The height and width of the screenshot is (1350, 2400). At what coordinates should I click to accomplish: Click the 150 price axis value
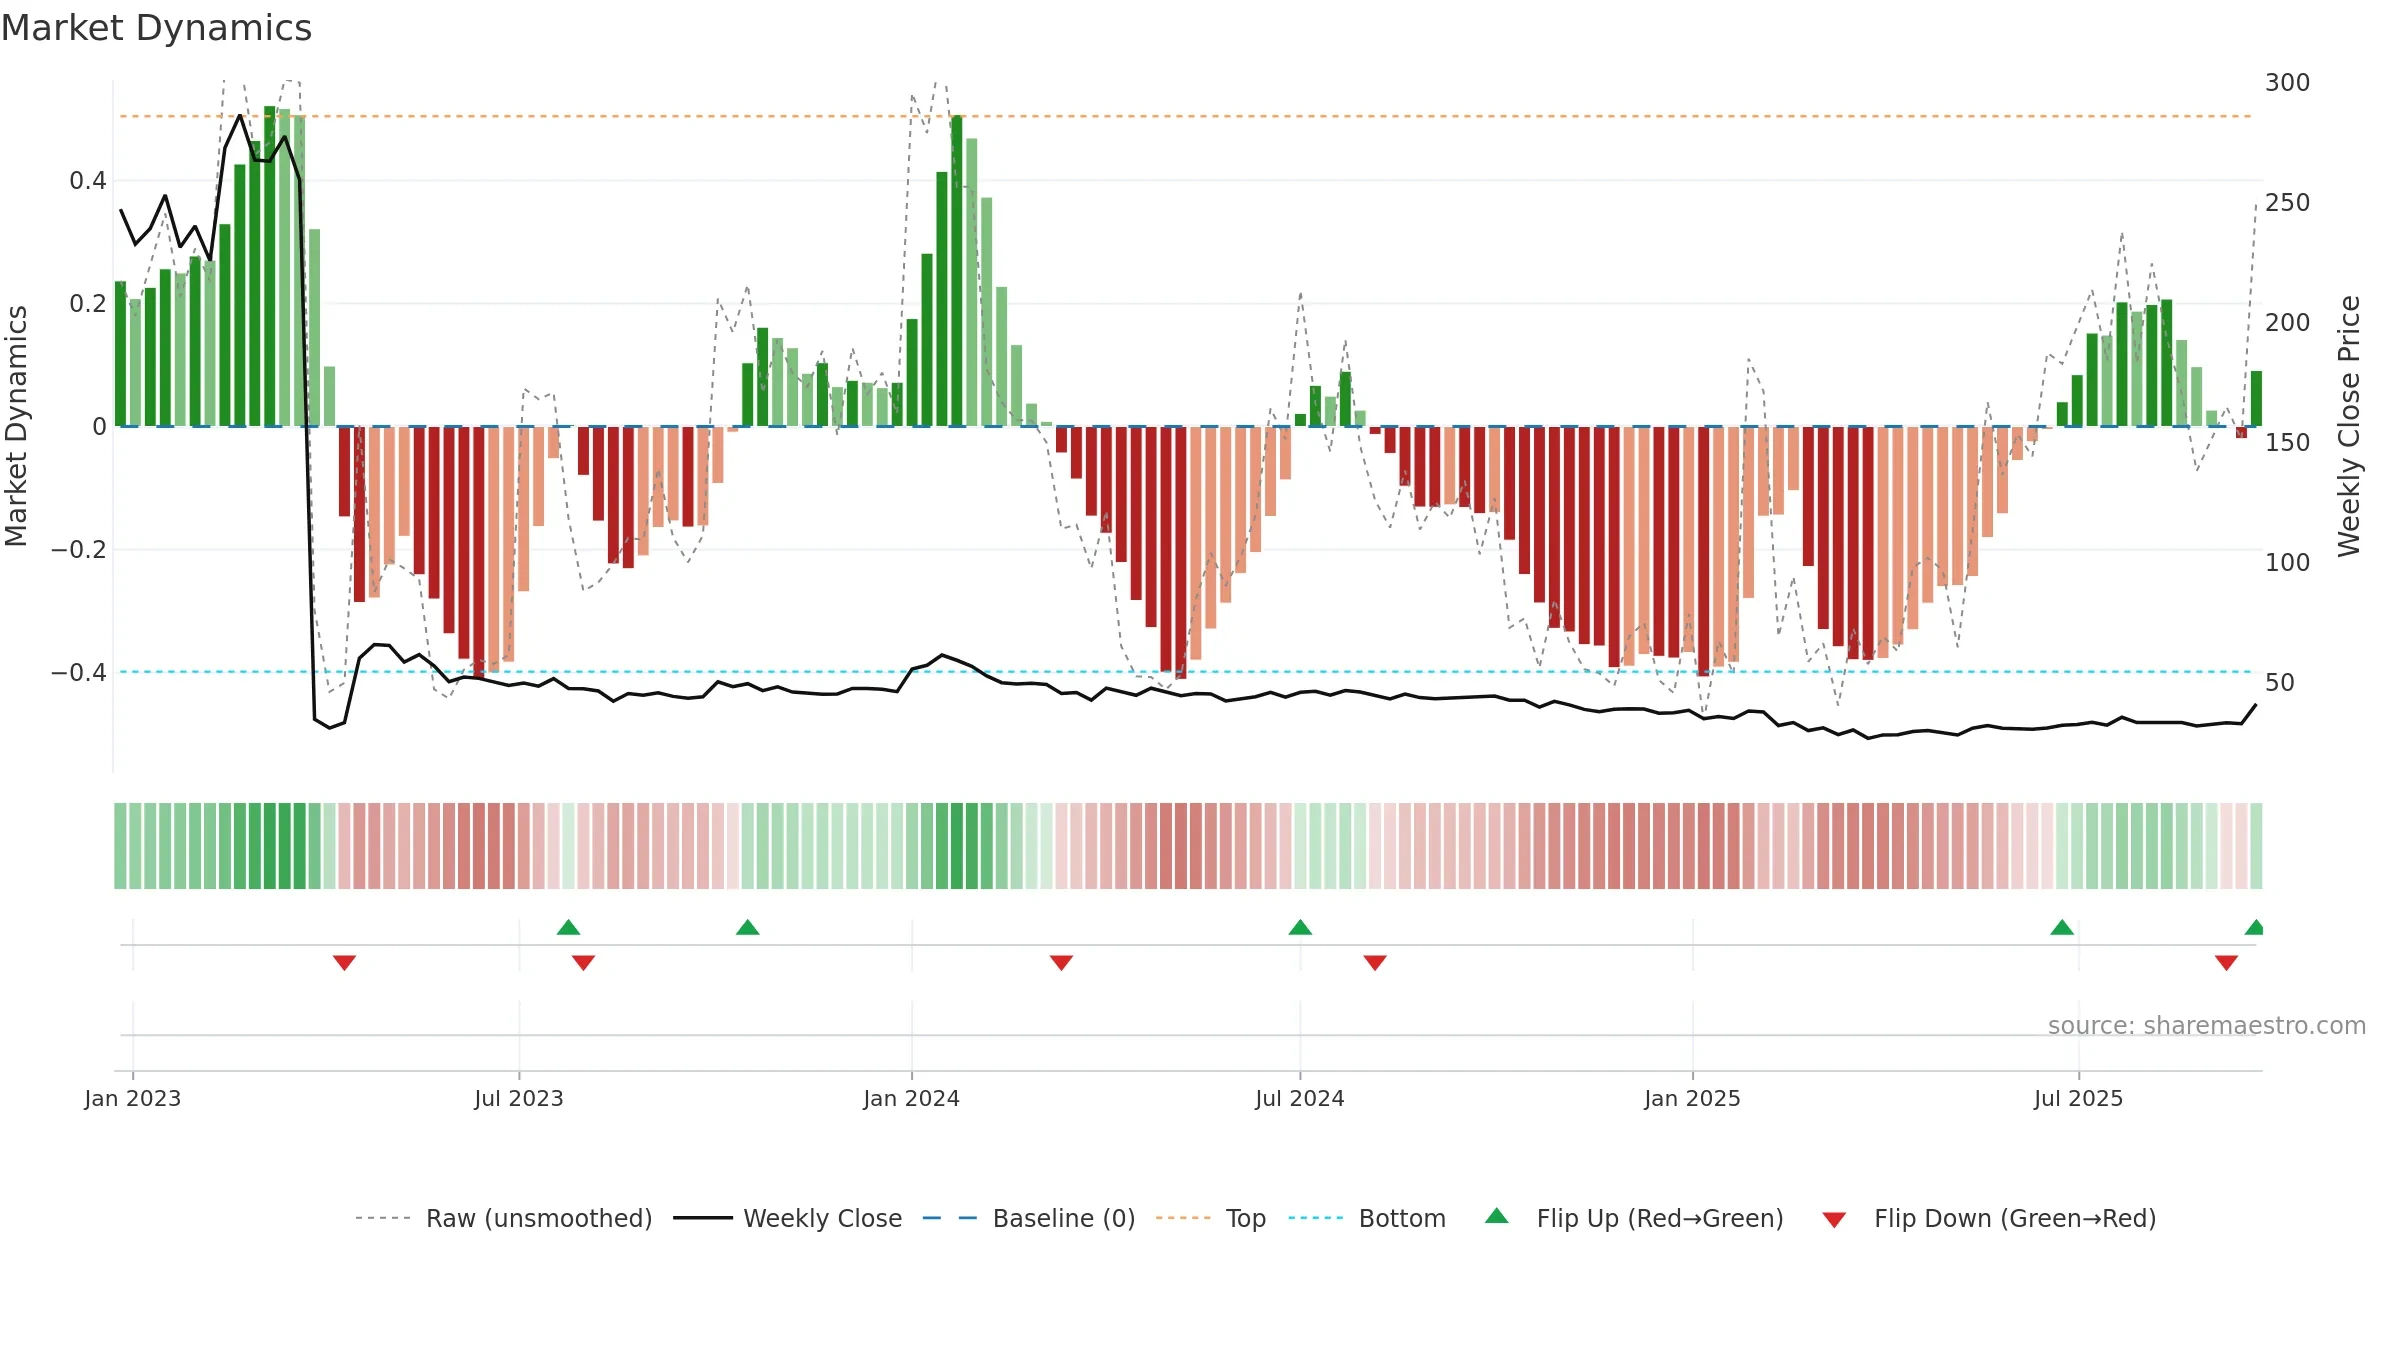pyautogui.click(x=2288, y=442)
